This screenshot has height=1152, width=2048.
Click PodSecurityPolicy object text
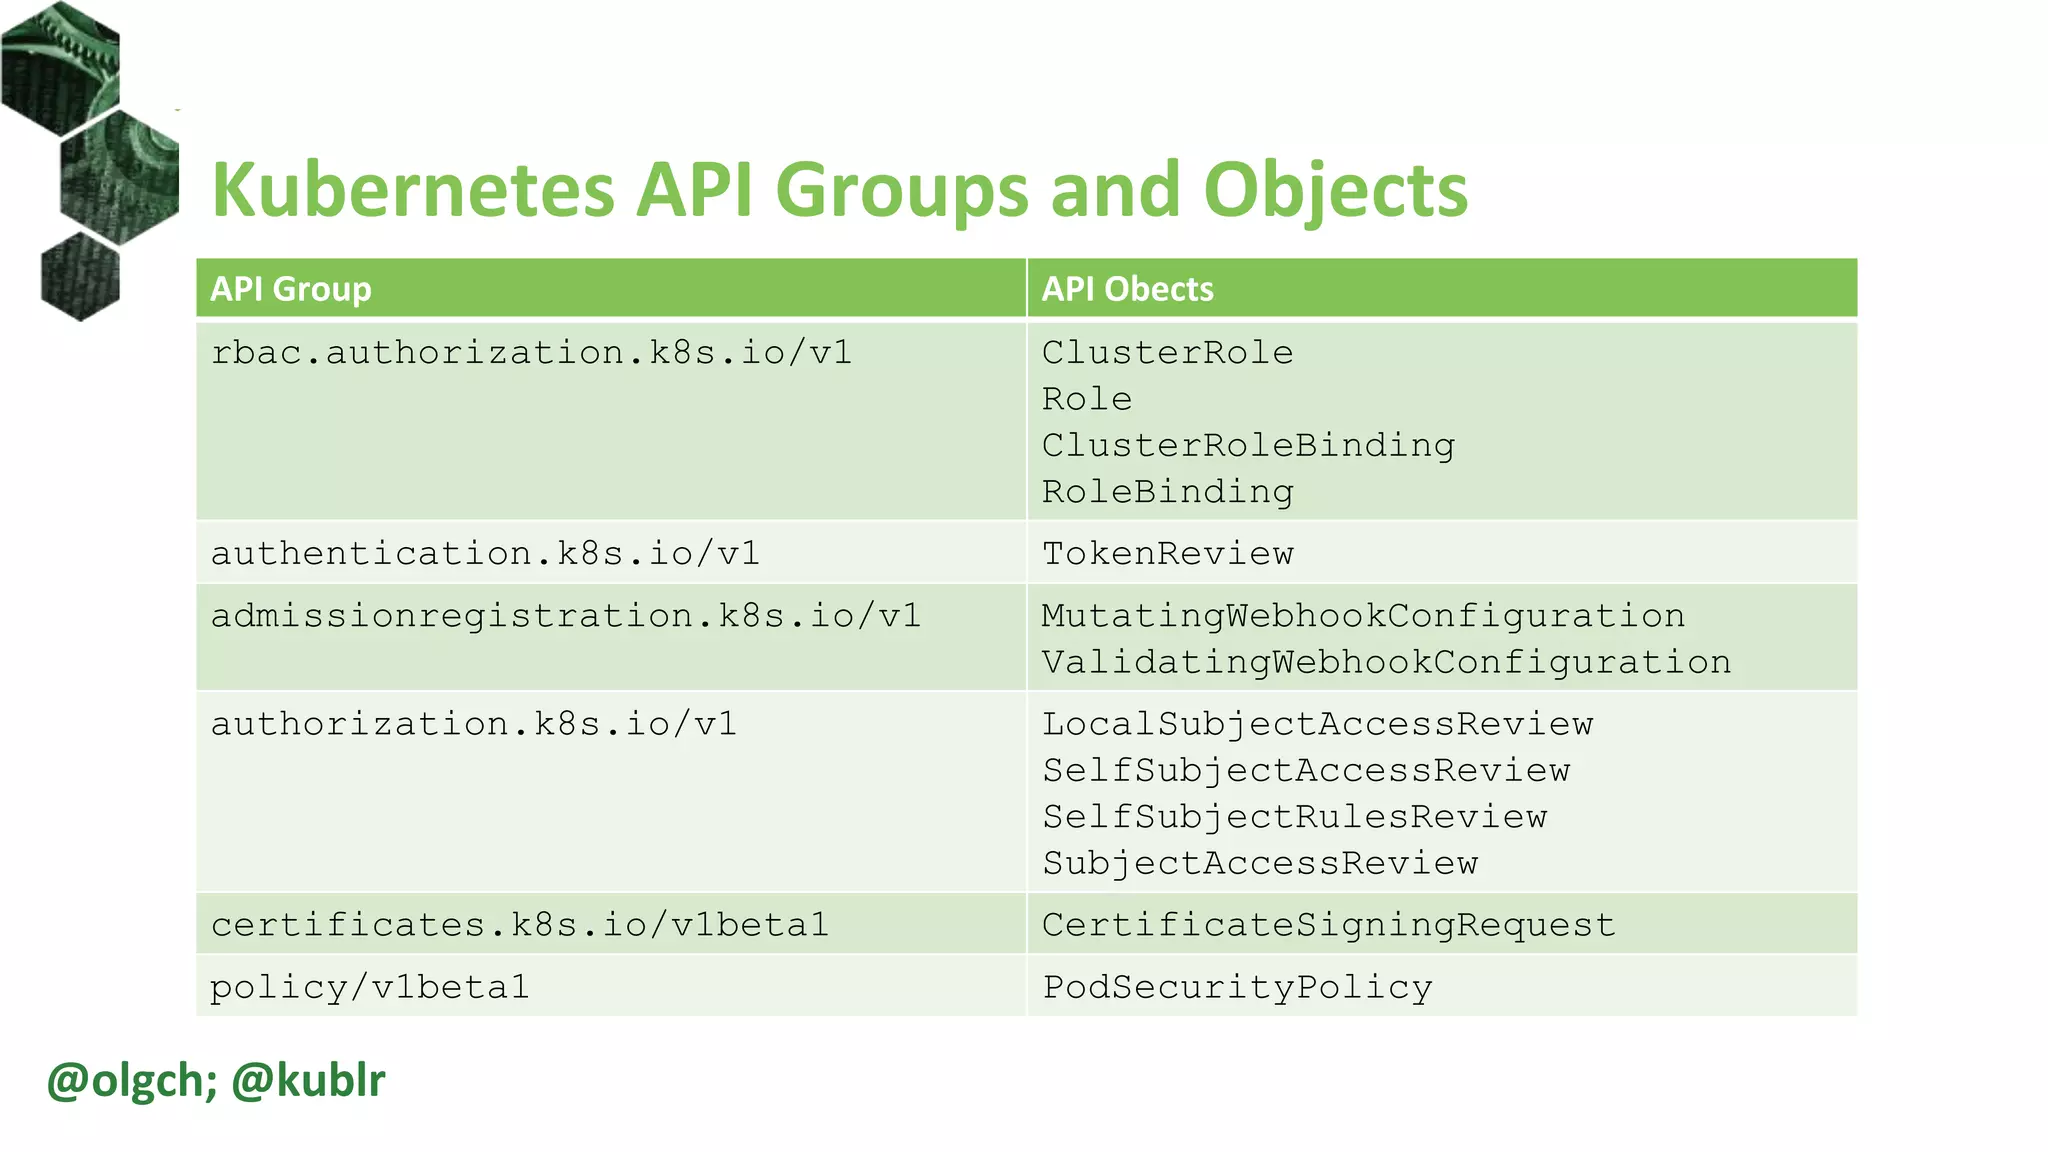[x=1237, y=988]
